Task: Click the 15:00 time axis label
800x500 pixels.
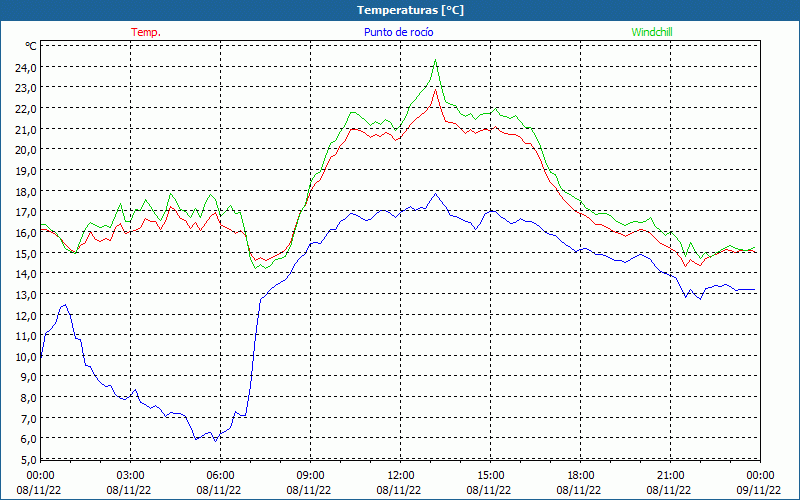Action: pyautogui.click(x=491, y=476)
